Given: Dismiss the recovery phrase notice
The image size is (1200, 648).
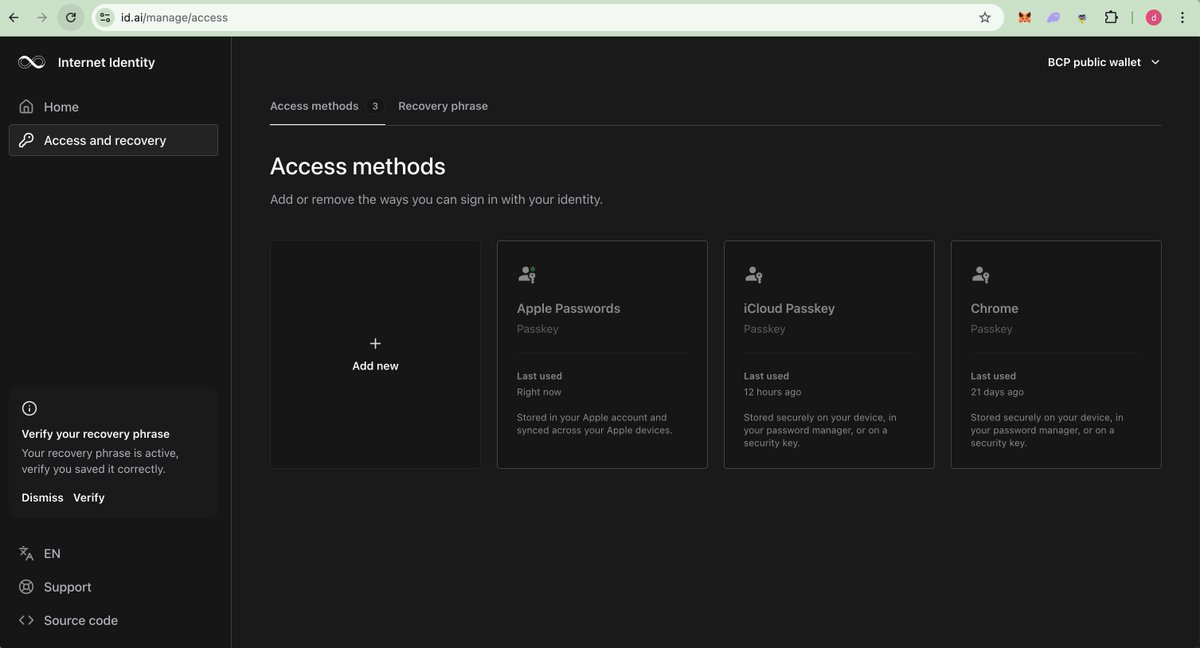Looking at the screenshot, I should click(42, 498).
